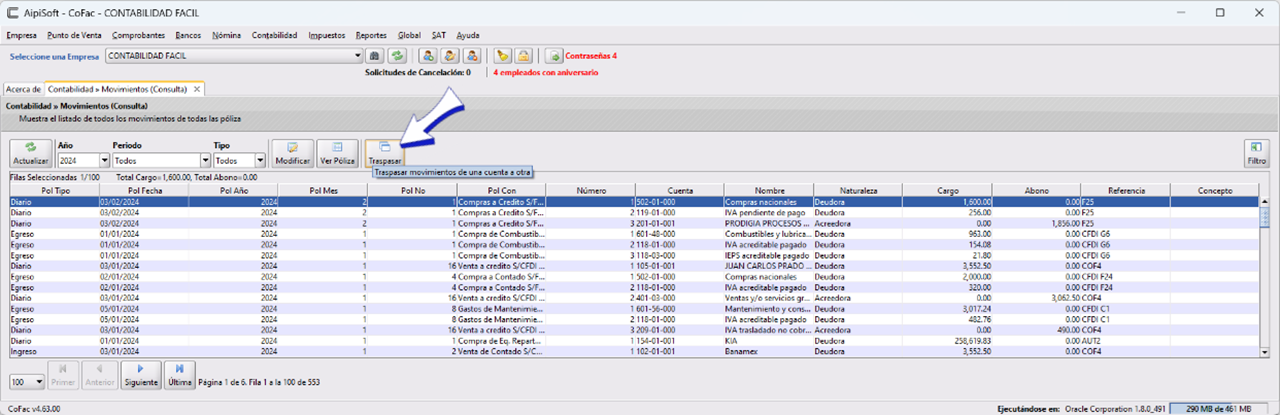Open the Impuestos menu
The height and width of the screenshot is (415, 1280).
tap(327, 35)
